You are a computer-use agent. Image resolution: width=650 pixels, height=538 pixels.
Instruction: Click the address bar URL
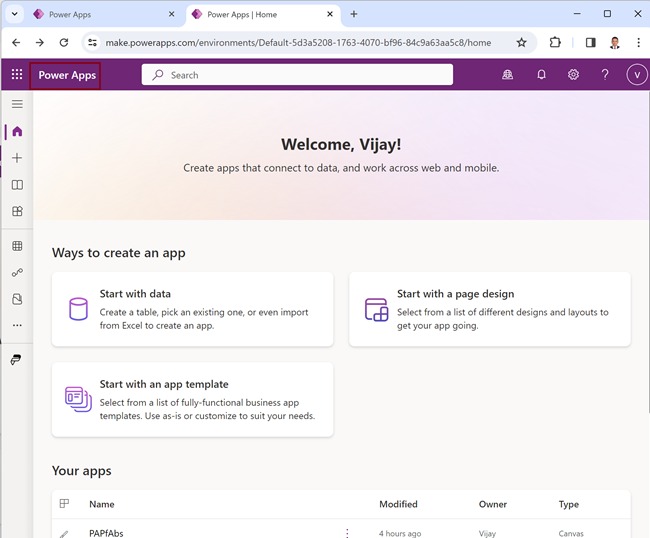point(298,43)
